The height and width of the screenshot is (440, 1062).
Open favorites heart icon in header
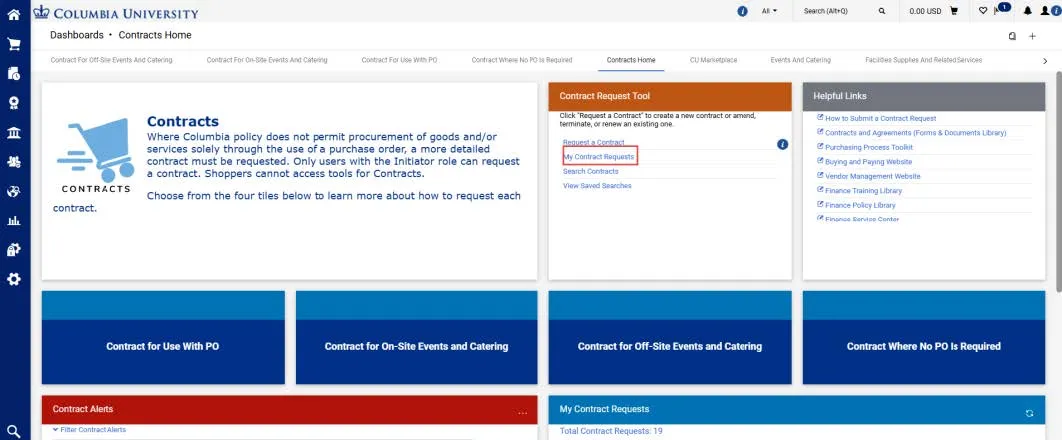tap(983, 11)
